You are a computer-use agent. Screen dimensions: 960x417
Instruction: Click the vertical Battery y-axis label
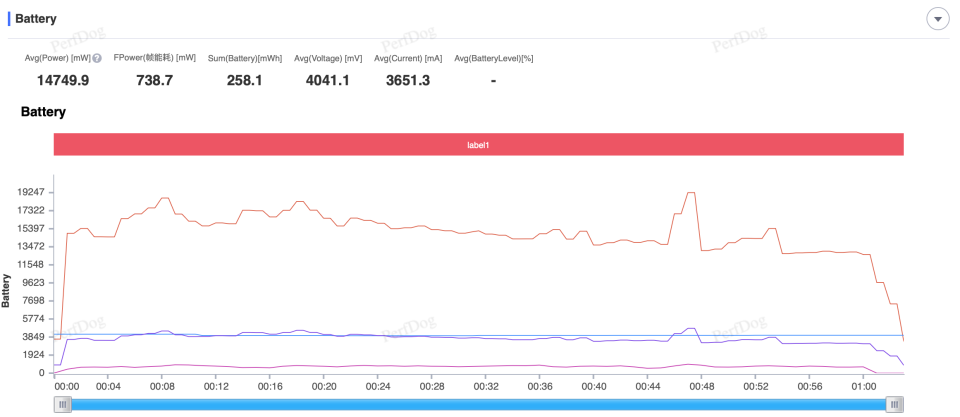(6, 291)
